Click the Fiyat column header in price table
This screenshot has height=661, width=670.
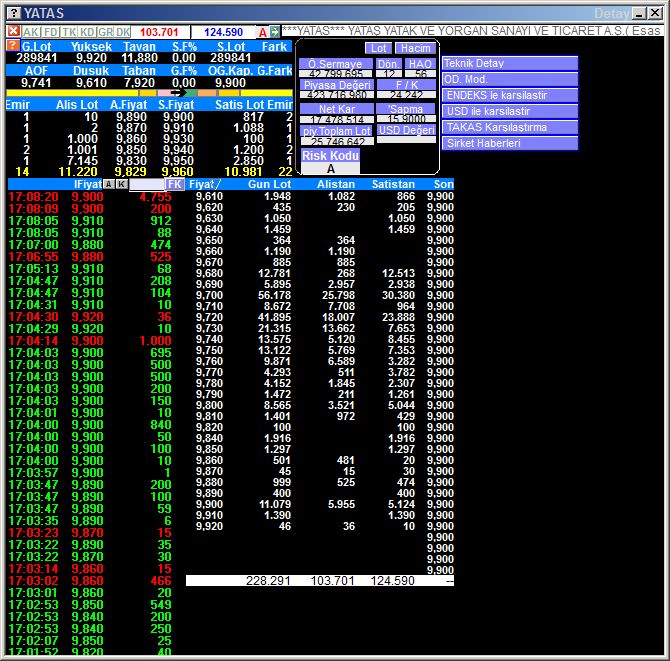(x=205, y=184)
